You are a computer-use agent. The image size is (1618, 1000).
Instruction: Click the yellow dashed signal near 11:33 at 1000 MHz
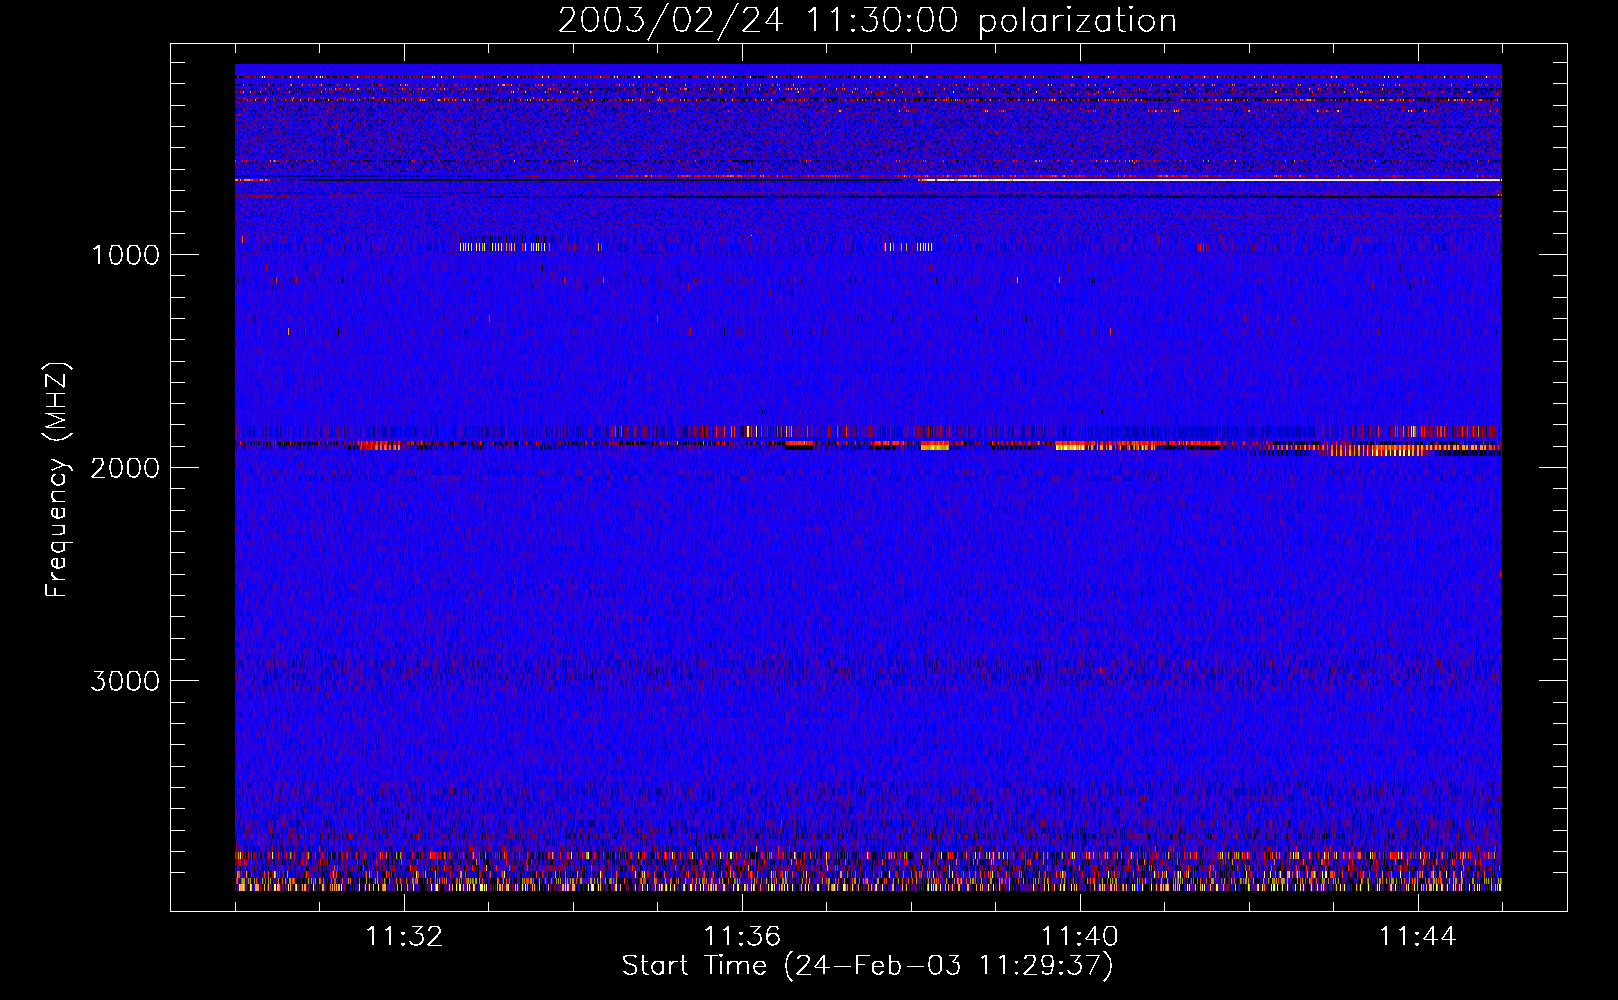tap(505, 246)
